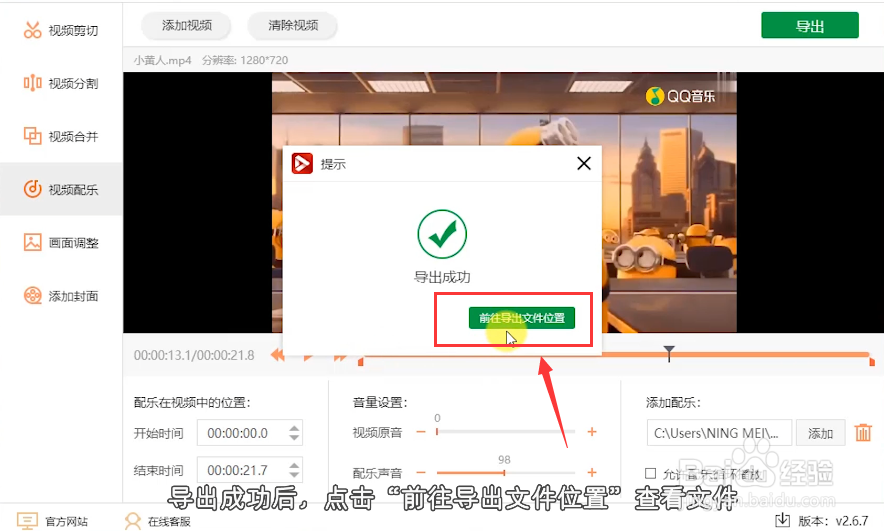Click the 版本: v2.6.7 version text
Image resolution: width=884 pixels, height=531 pixels.
coord(833,521)
